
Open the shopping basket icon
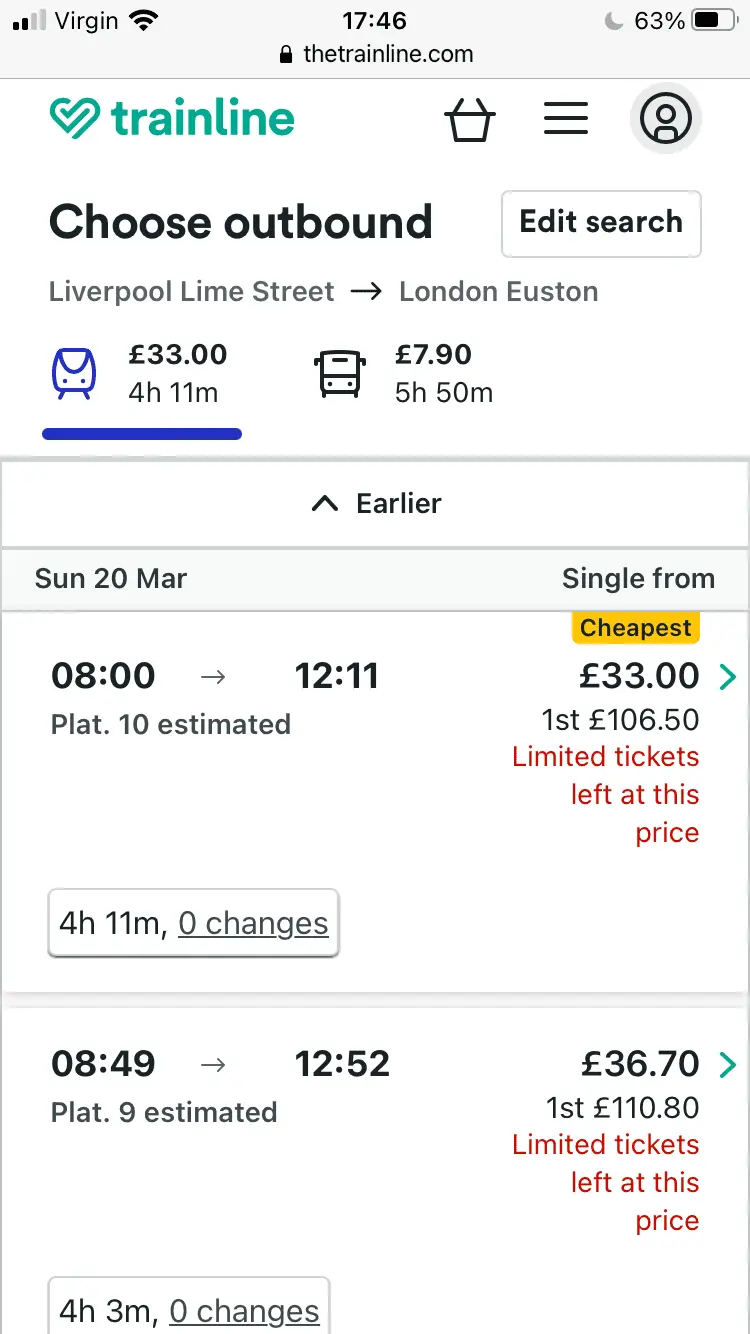pos(469,120)
